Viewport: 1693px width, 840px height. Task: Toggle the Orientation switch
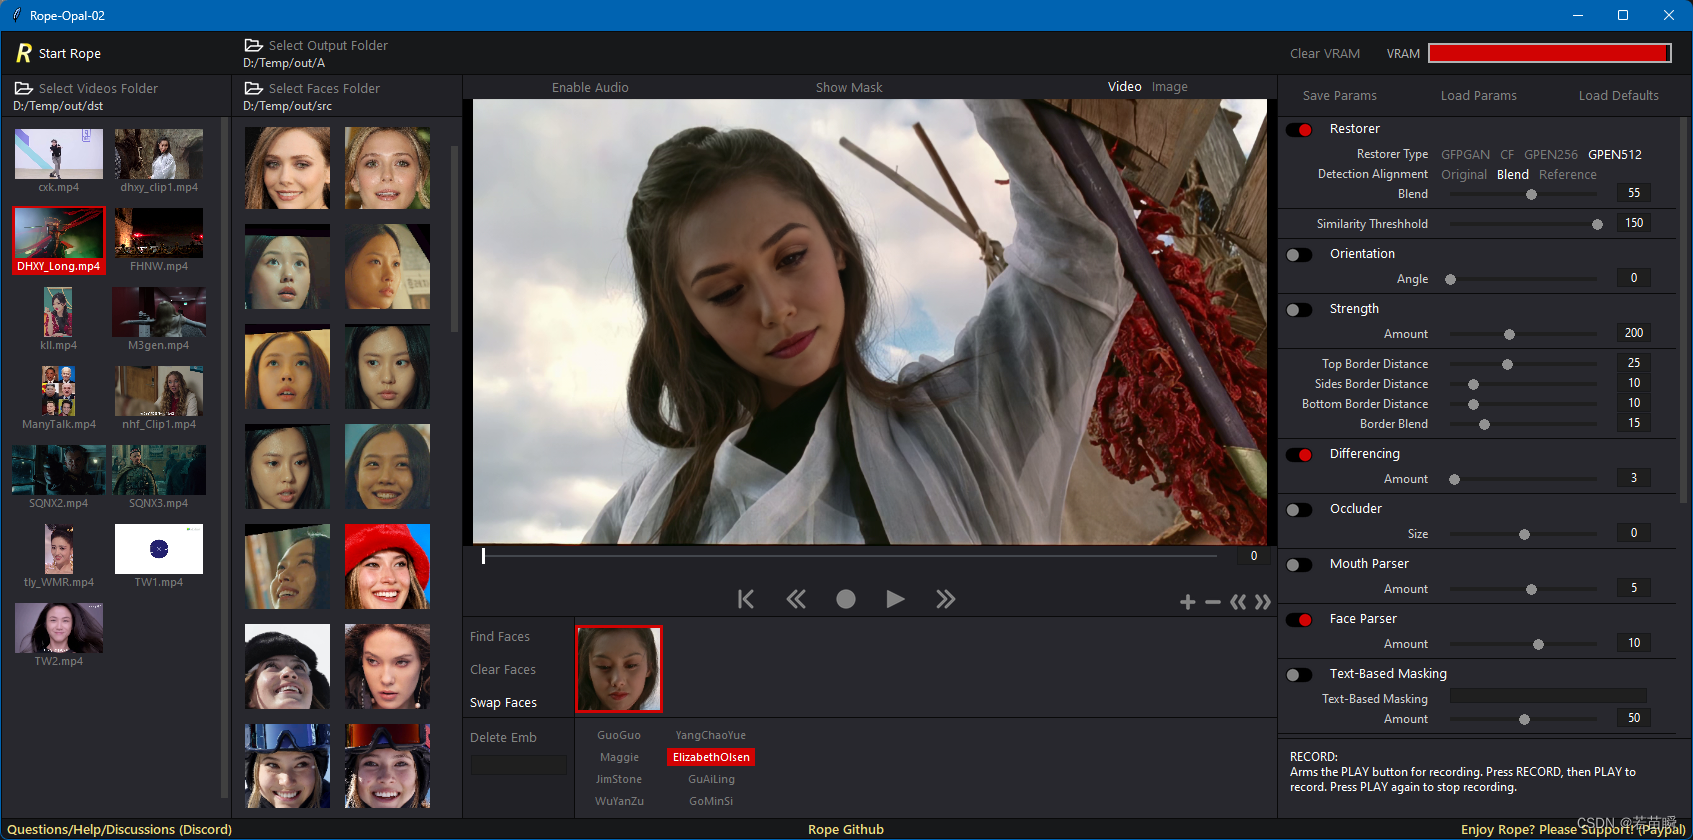click(x=1299, y=255)
